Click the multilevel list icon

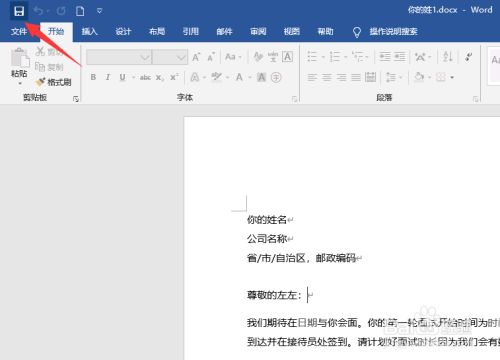click(x=358, y=57)
